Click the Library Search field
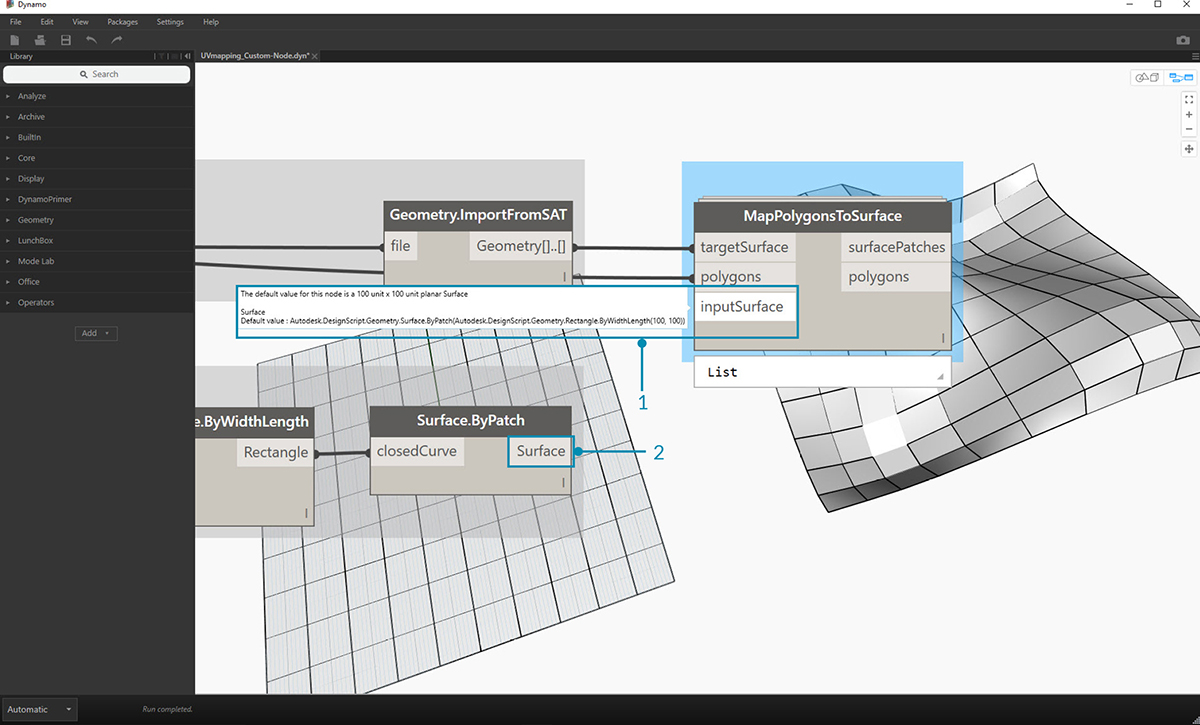 coord(97,74)
